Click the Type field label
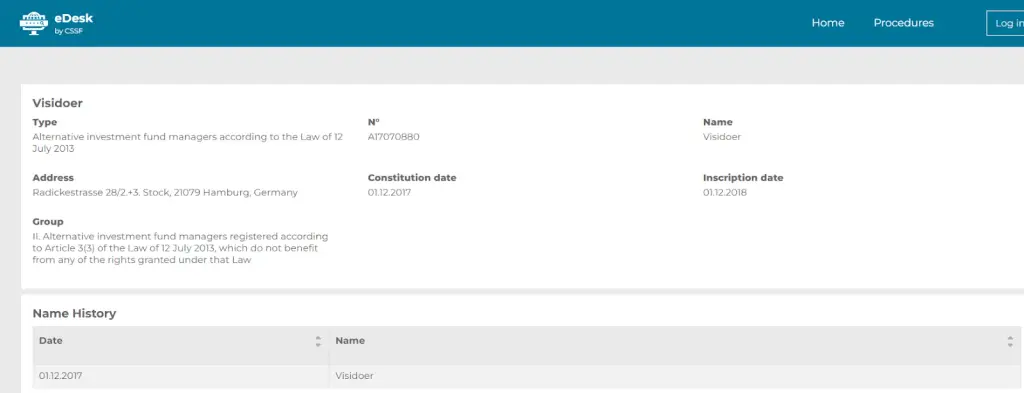Image resolution: width=1024 pixels, height=393 pixels. point(44,122)
